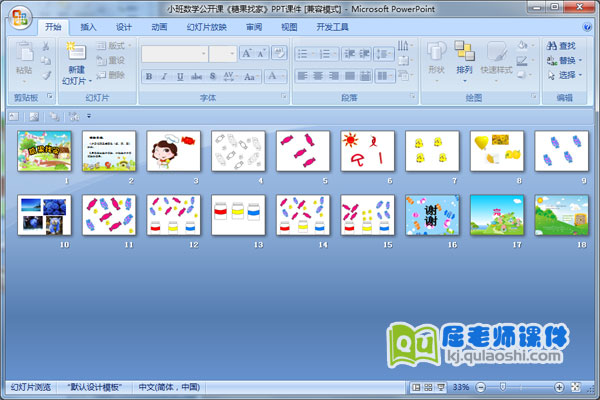Viewport: 600px width, 400px height.
Task: Select slide 16 thank-you thumbnail
Action: tap(432, 215)
